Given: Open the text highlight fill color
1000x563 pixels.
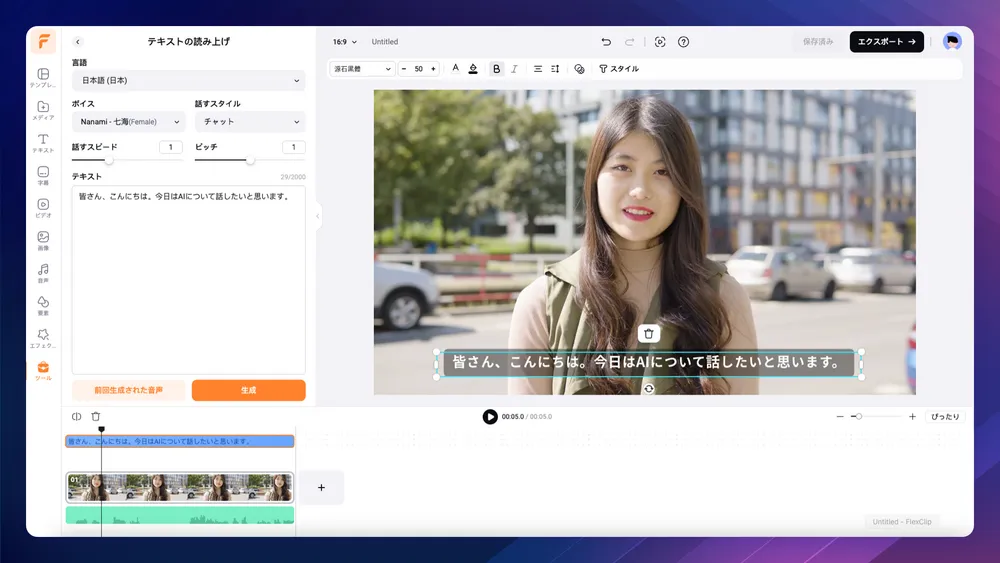Looking at the screenshot, I should pos(473,69).
